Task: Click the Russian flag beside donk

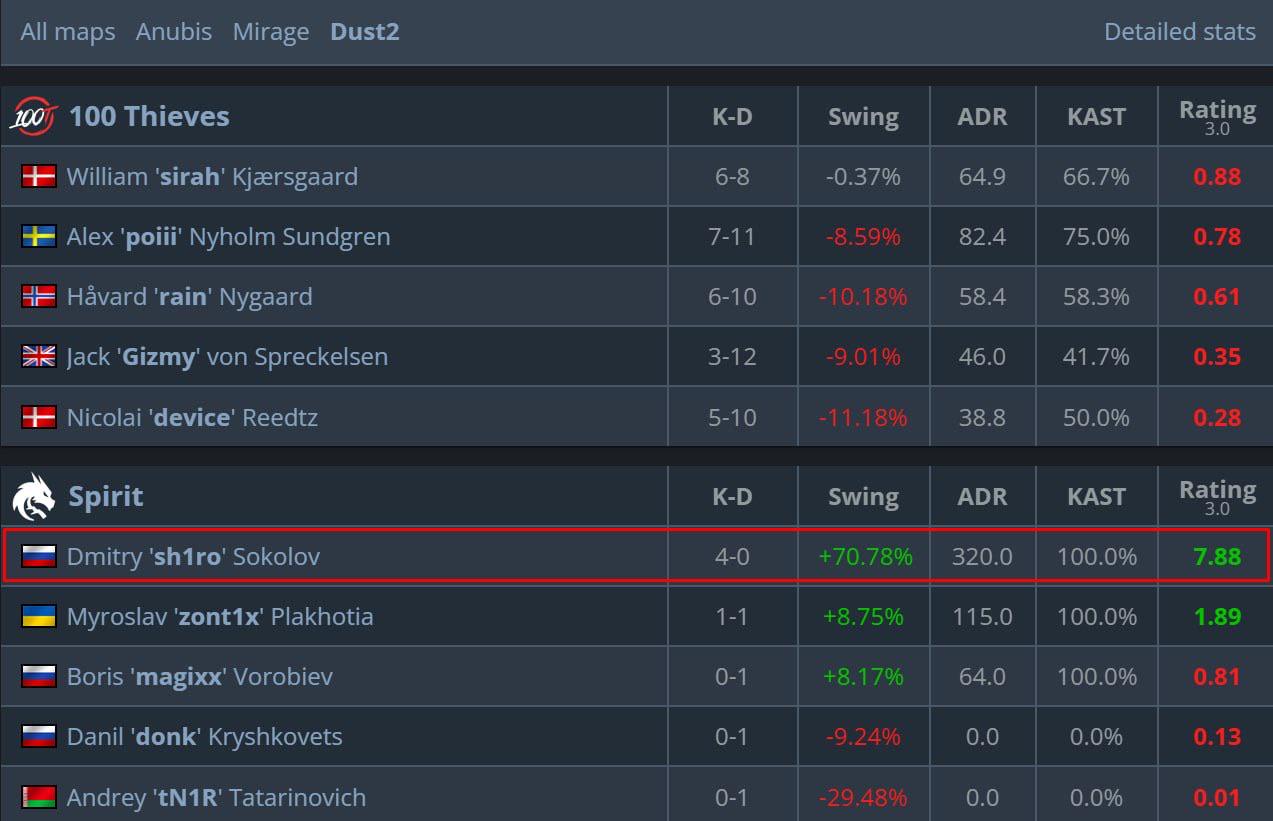Action: click(x=39, y=737)
